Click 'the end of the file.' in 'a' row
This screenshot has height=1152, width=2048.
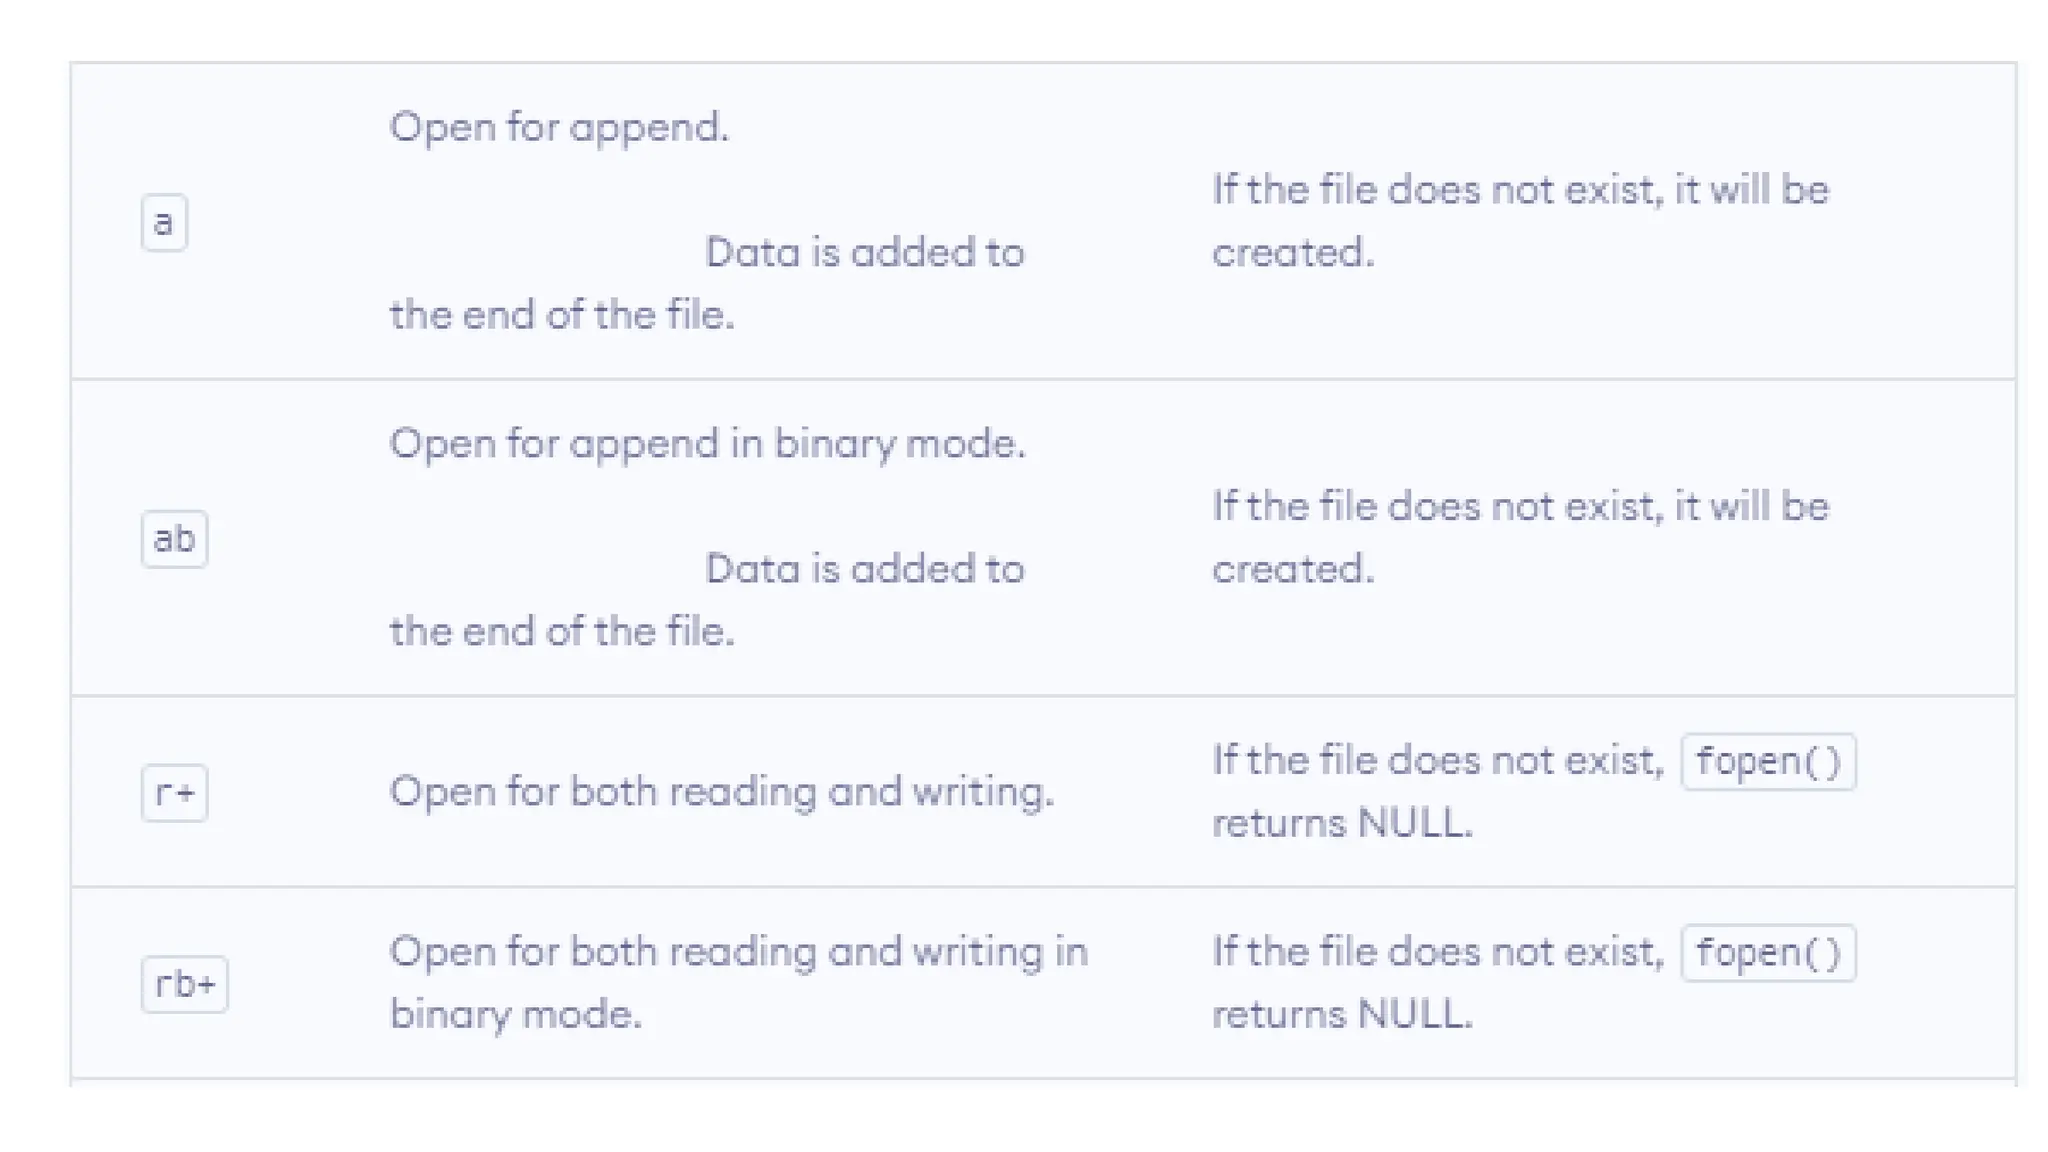[x=562, y=315]
